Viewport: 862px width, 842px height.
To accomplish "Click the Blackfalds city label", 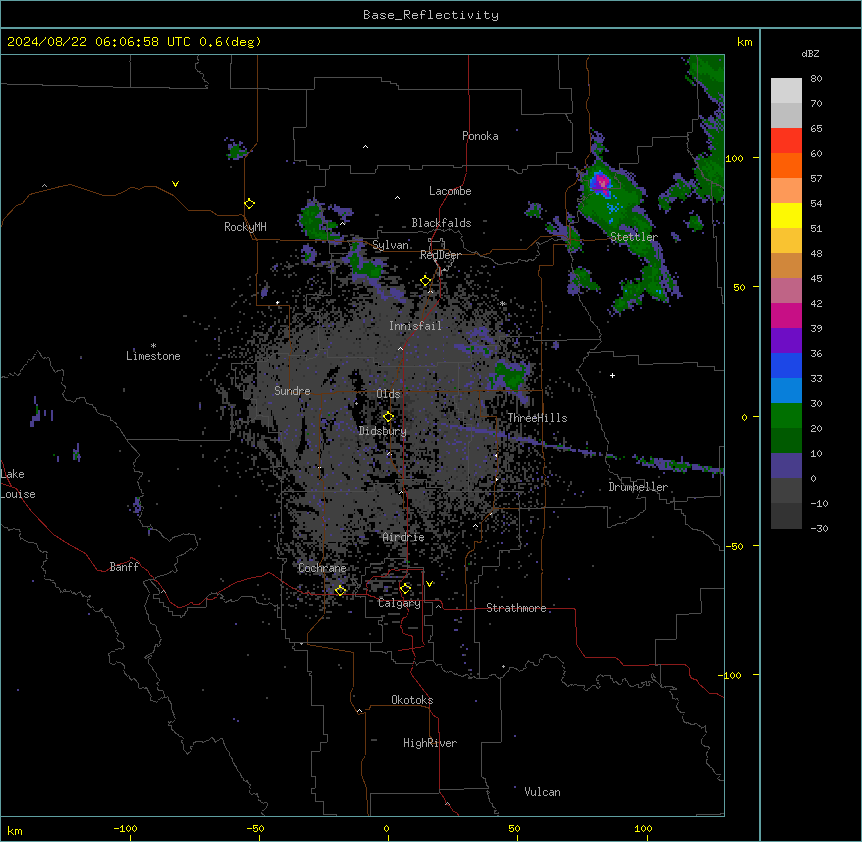I will click(x=441, y=223).
